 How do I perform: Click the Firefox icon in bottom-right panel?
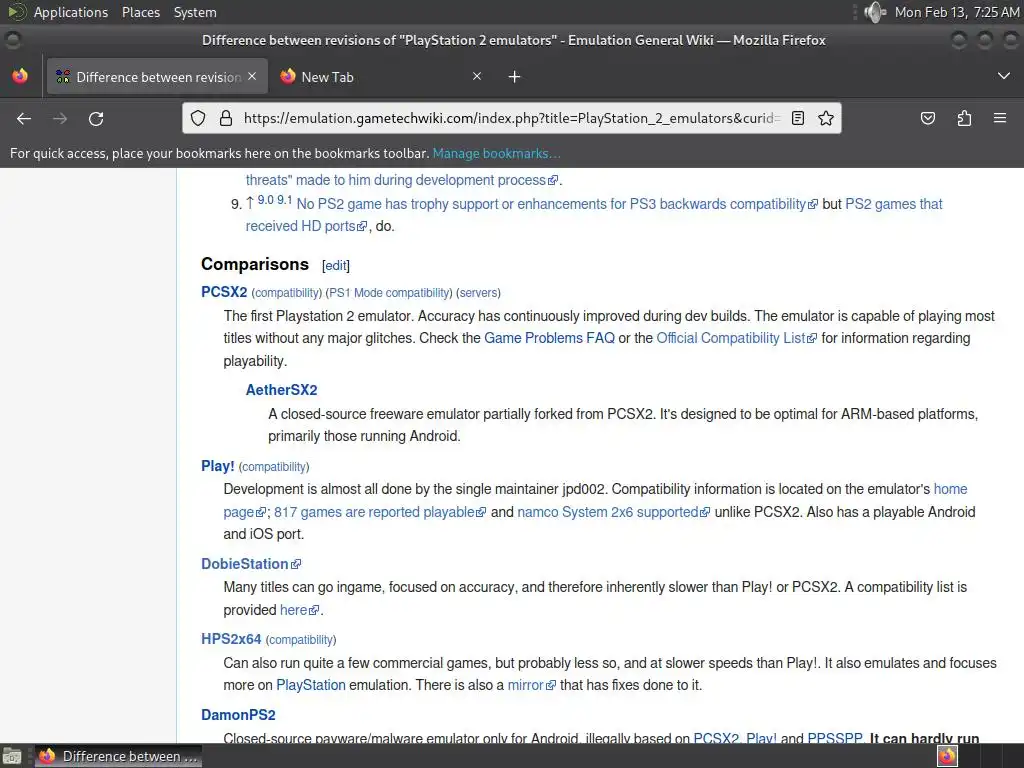point(947,756)
